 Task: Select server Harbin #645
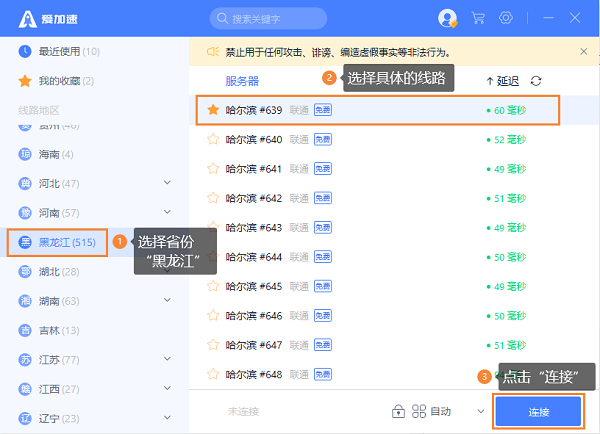[394, 286]
